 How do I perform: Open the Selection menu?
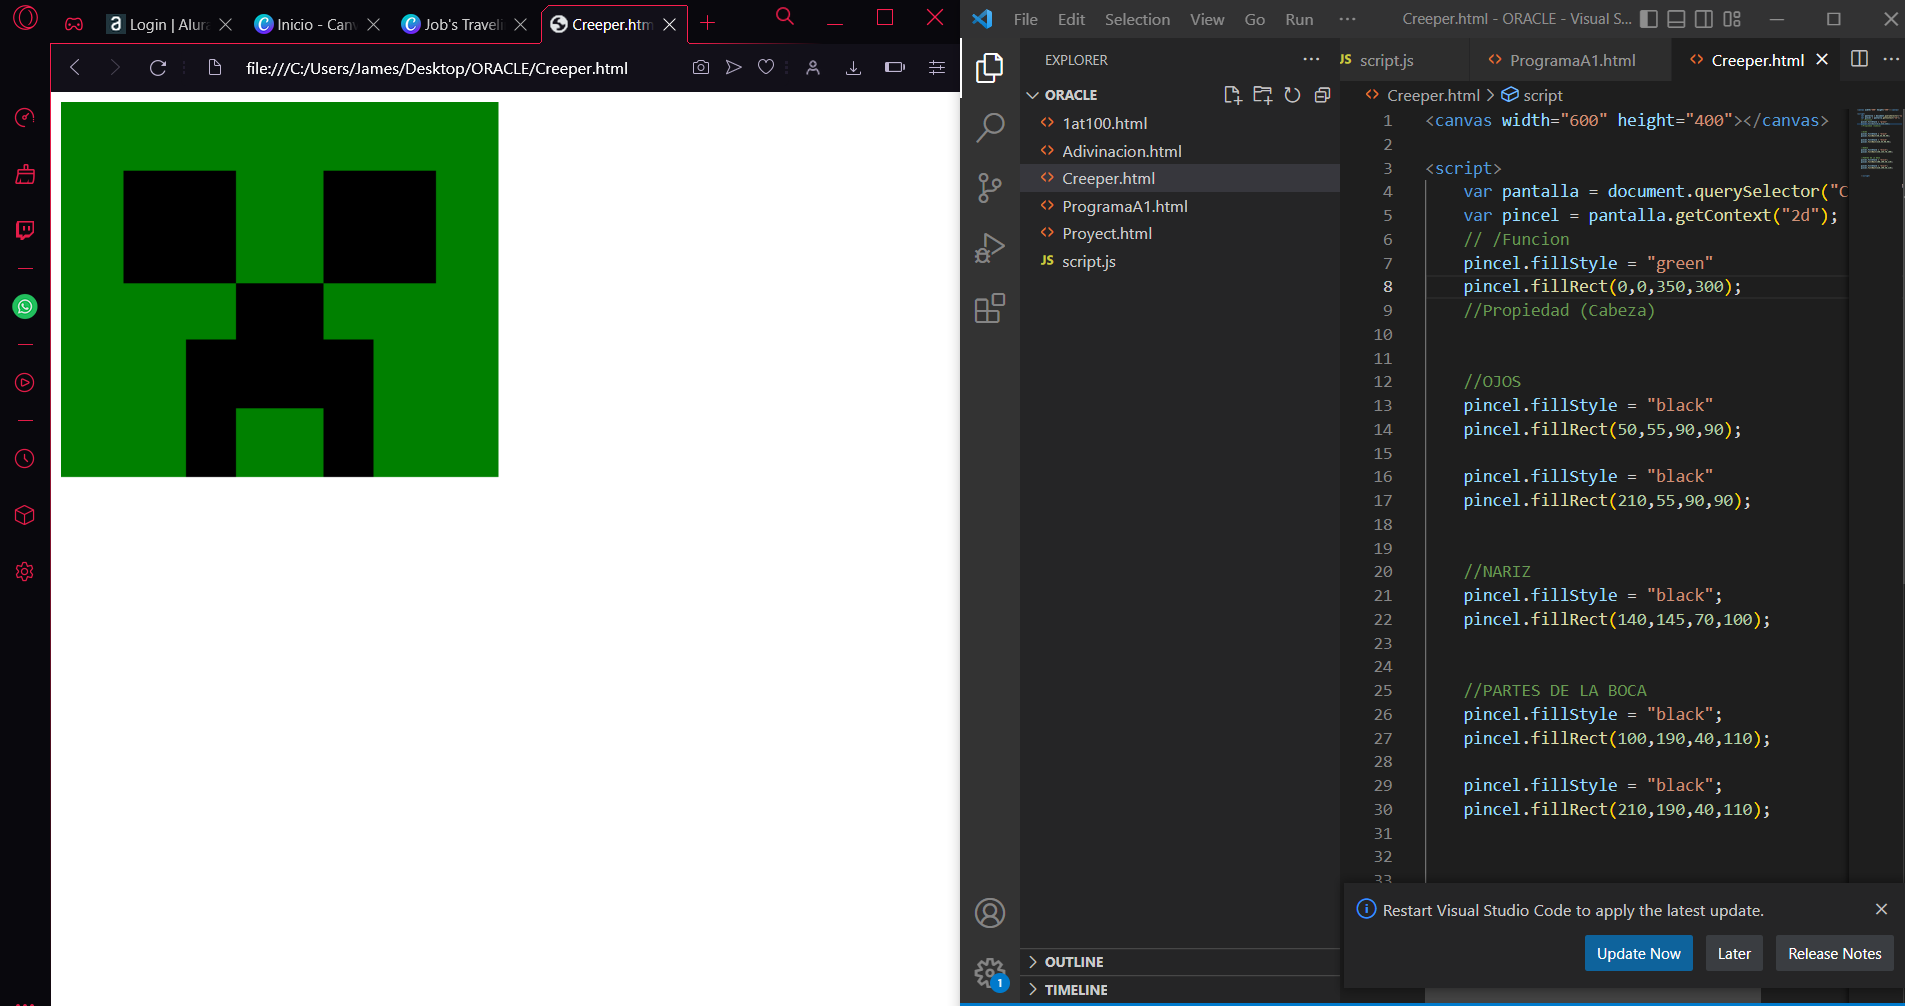tap(1137, 19)
